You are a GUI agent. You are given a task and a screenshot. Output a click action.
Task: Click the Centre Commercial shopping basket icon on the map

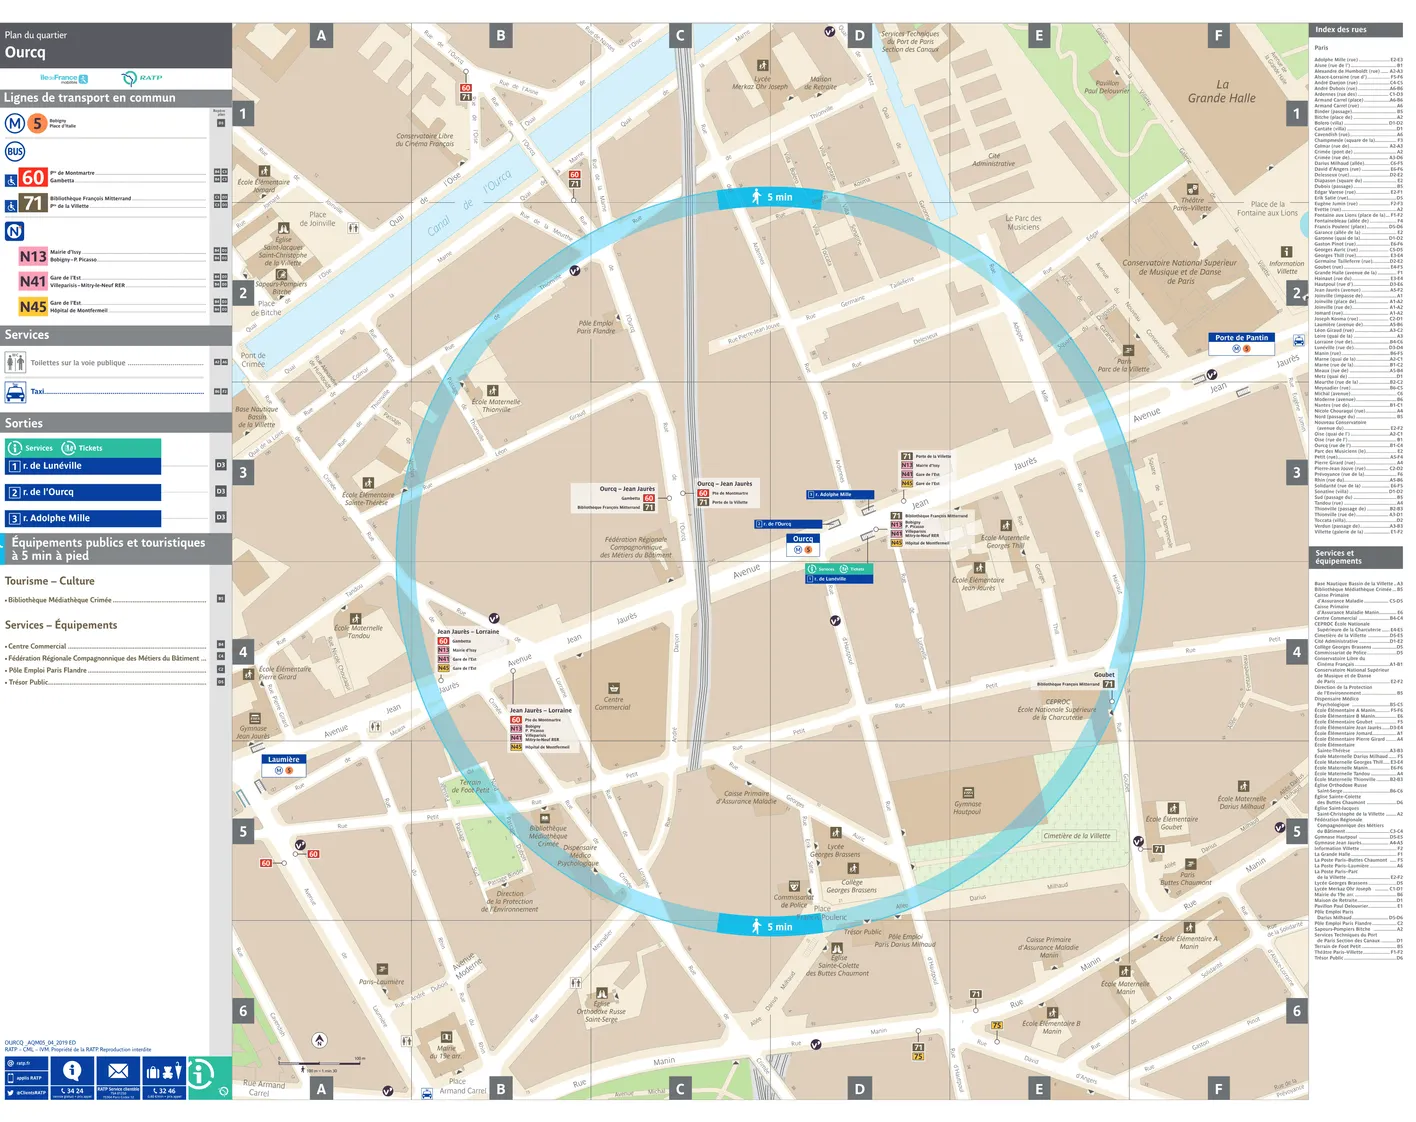(x=613, y=687)
